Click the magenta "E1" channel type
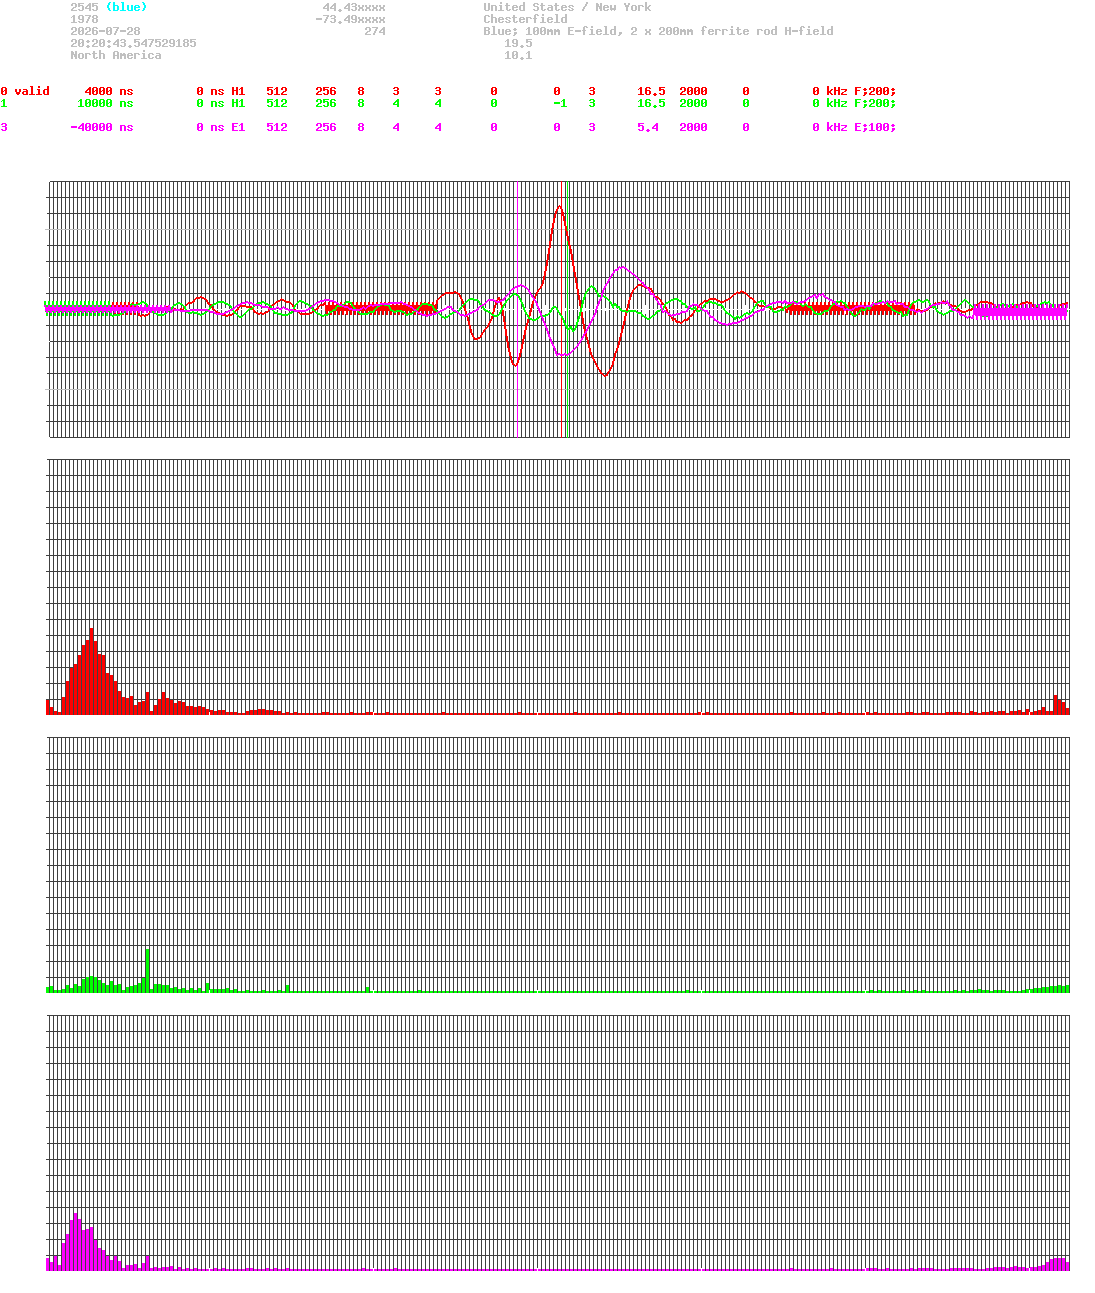This screenshot has width=1095, height=1293. (x=238, y=127)
